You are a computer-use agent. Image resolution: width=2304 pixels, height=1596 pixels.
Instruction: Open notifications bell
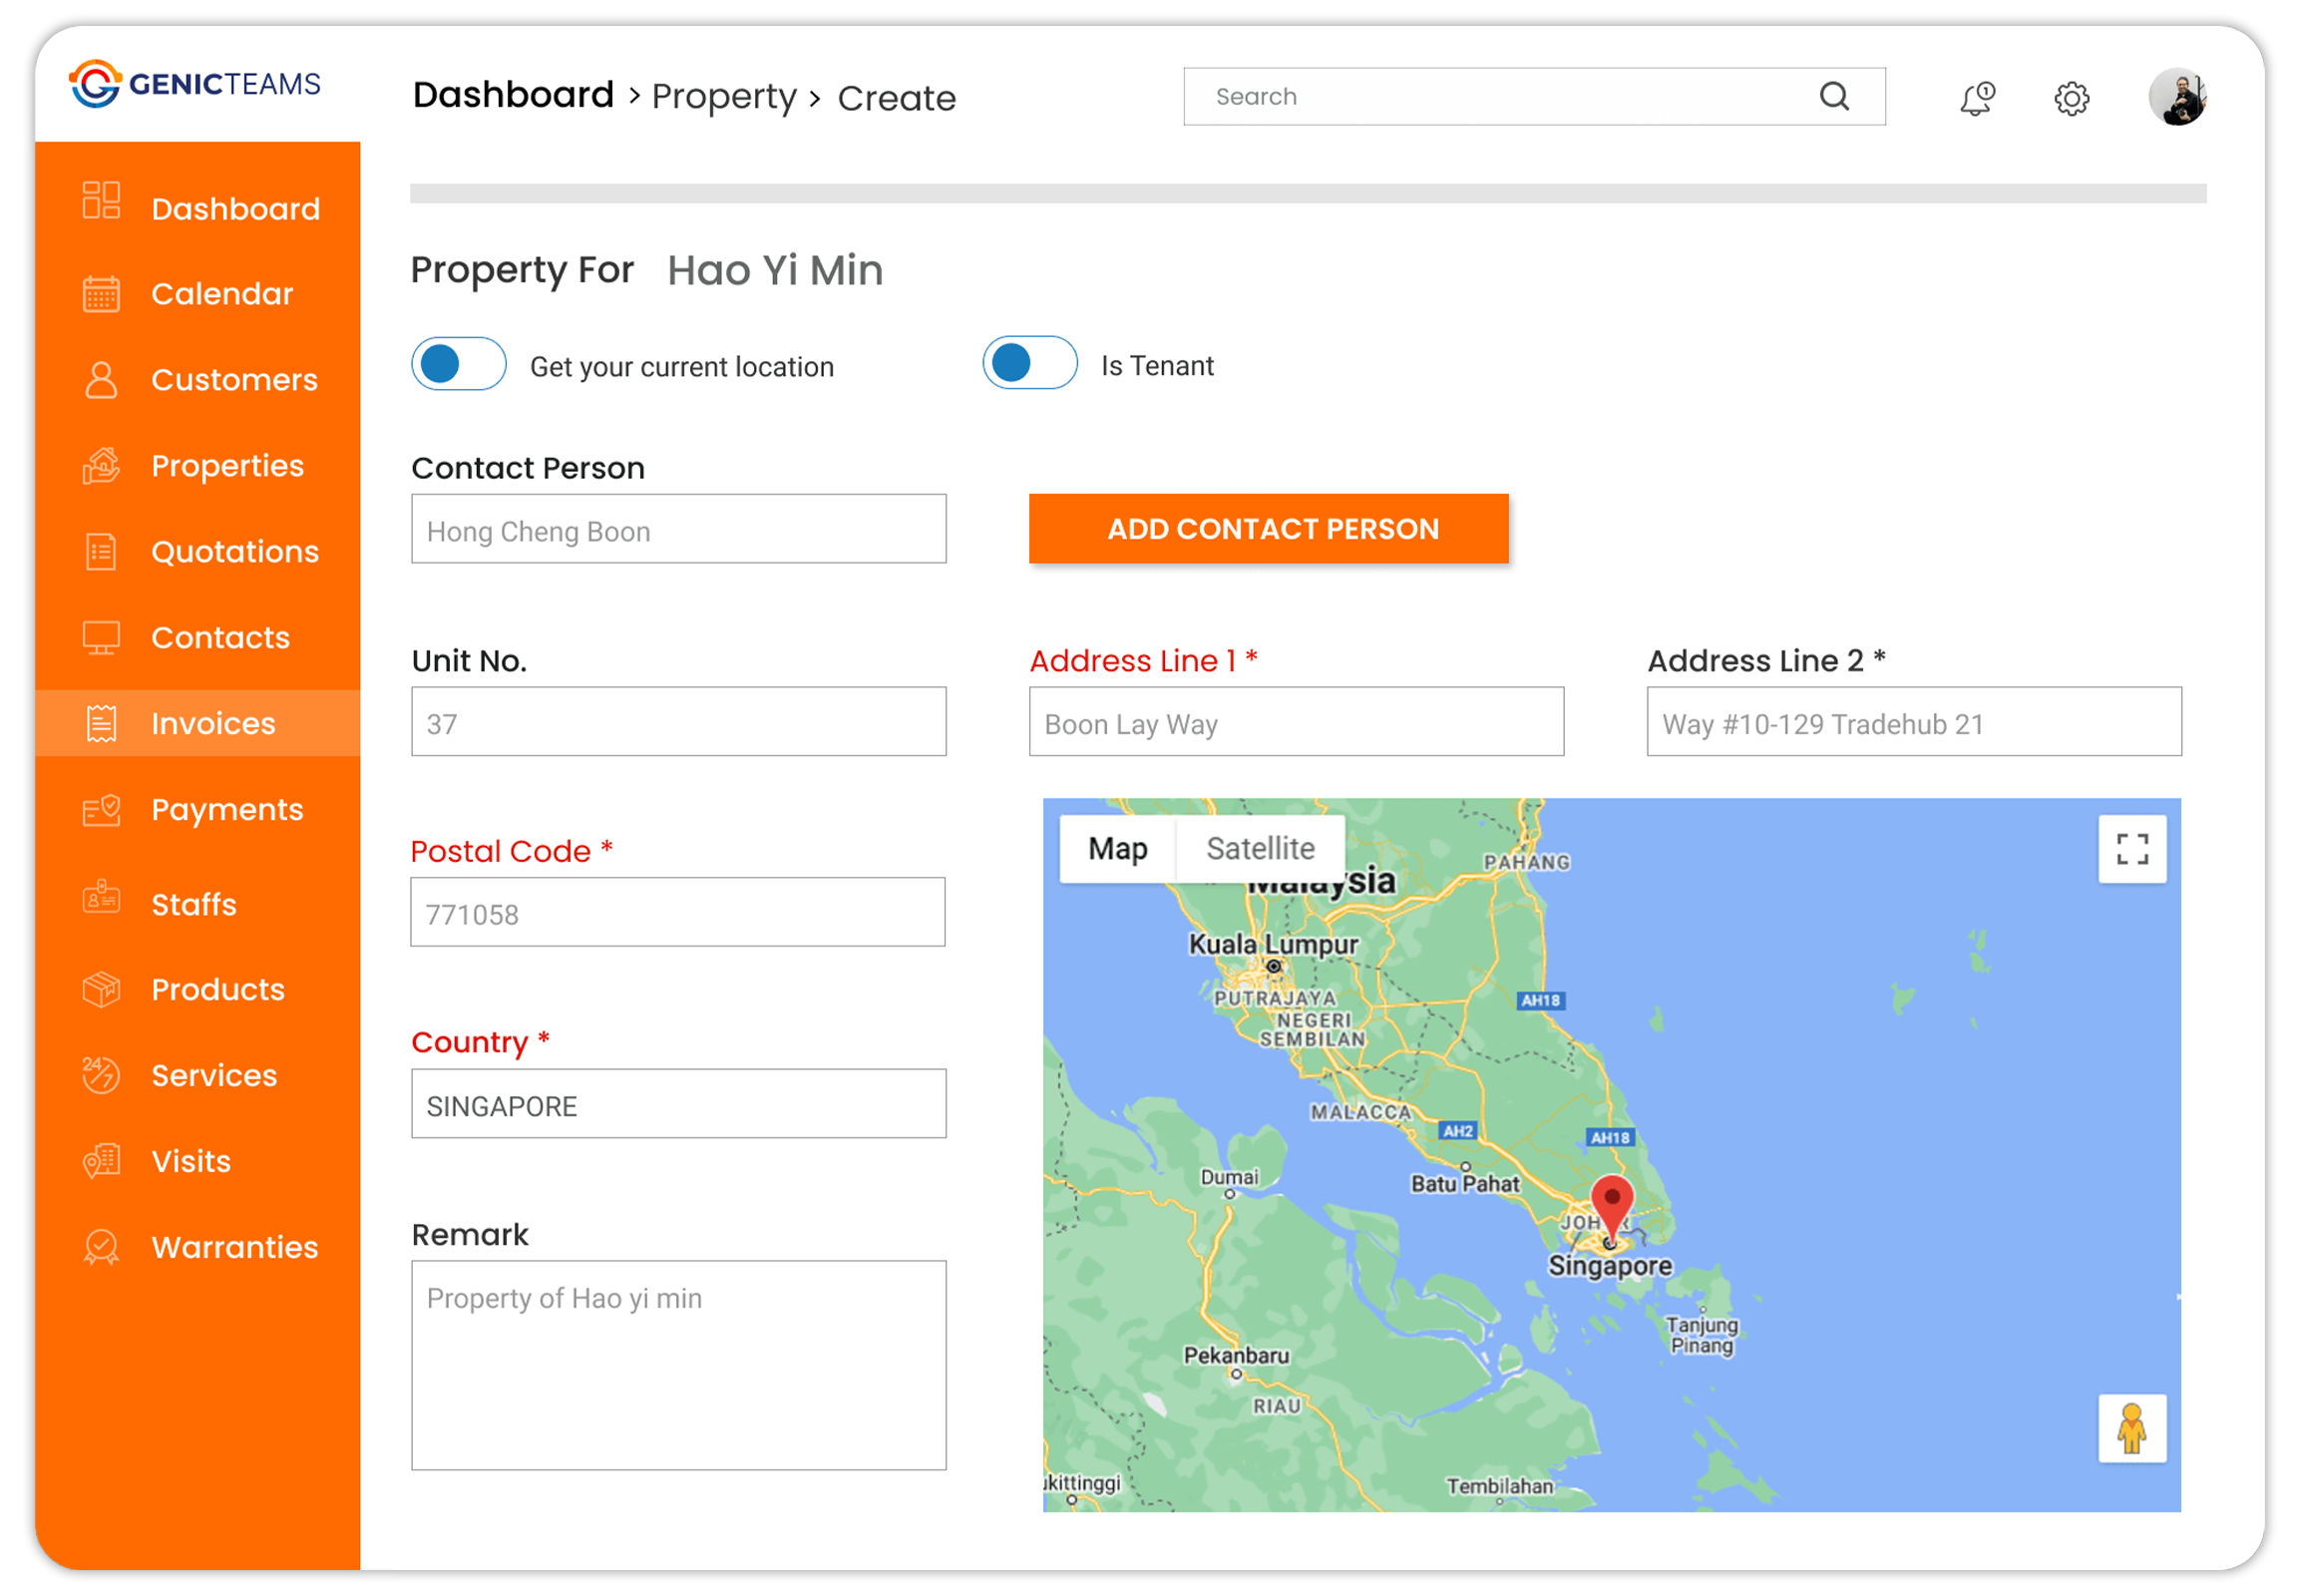pyautogui.click(x=1976, y=98)
